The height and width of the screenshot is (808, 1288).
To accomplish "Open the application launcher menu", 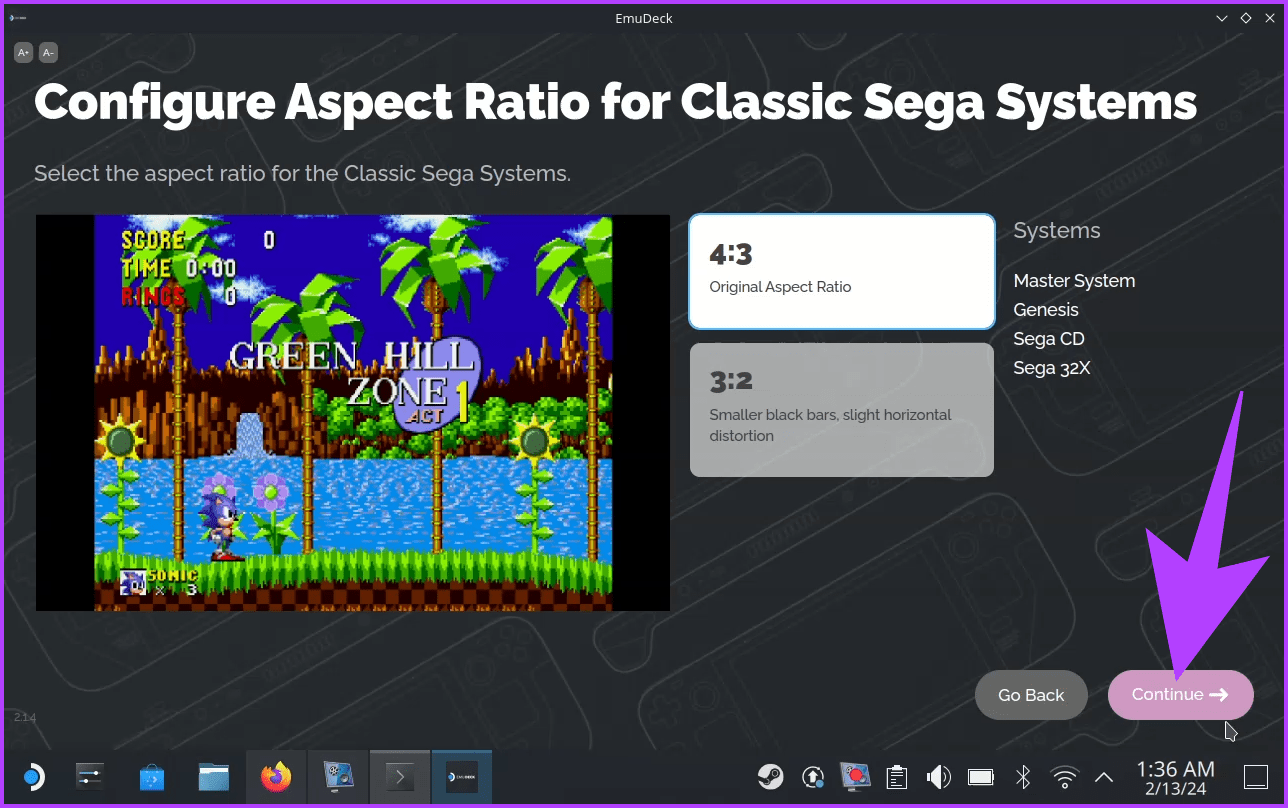I will [x=33, y=776].
